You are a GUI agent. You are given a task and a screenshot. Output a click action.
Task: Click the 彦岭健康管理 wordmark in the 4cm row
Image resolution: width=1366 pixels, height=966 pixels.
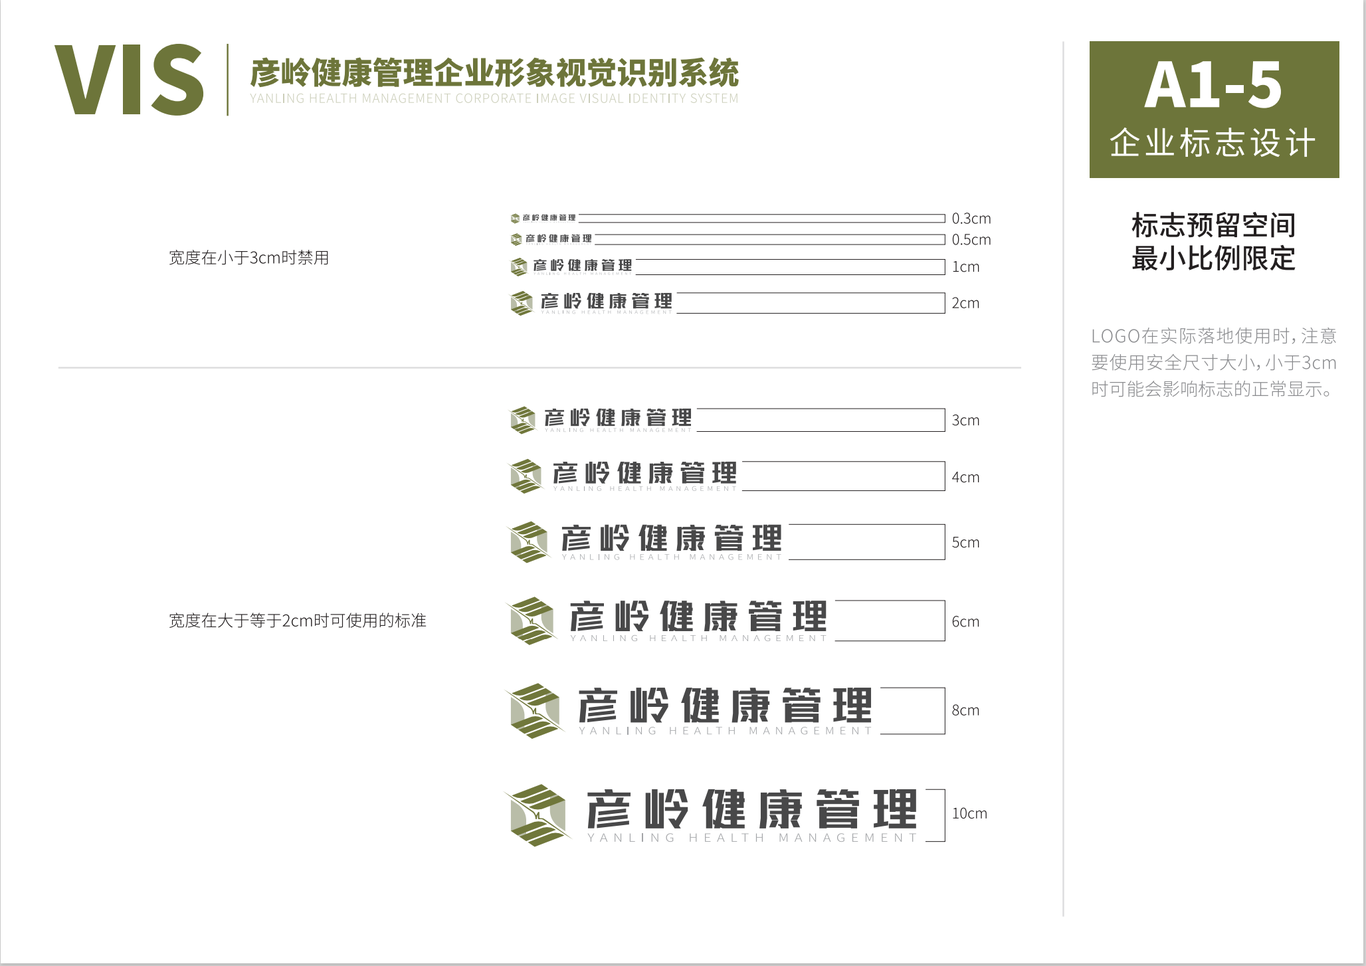tap(645, 473)
